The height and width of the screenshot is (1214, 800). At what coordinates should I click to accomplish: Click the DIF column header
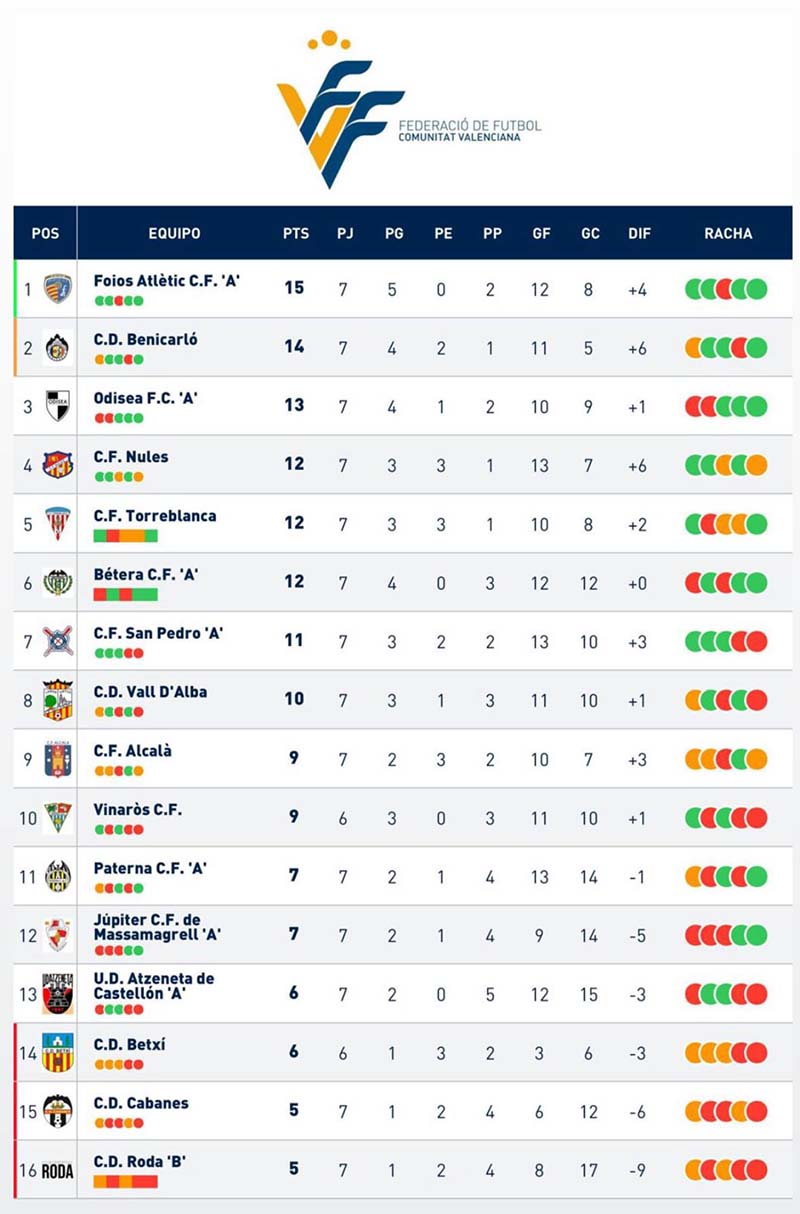pyautogui.click(x=639, y=233)
